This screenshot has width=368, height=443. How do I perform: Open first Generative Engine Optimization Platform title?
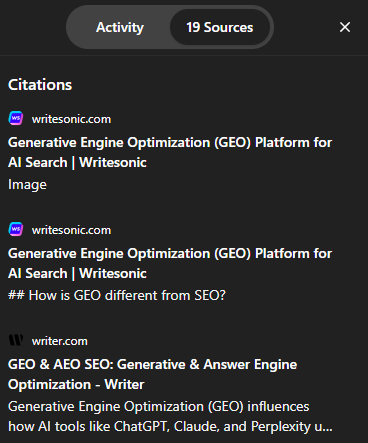170,152
